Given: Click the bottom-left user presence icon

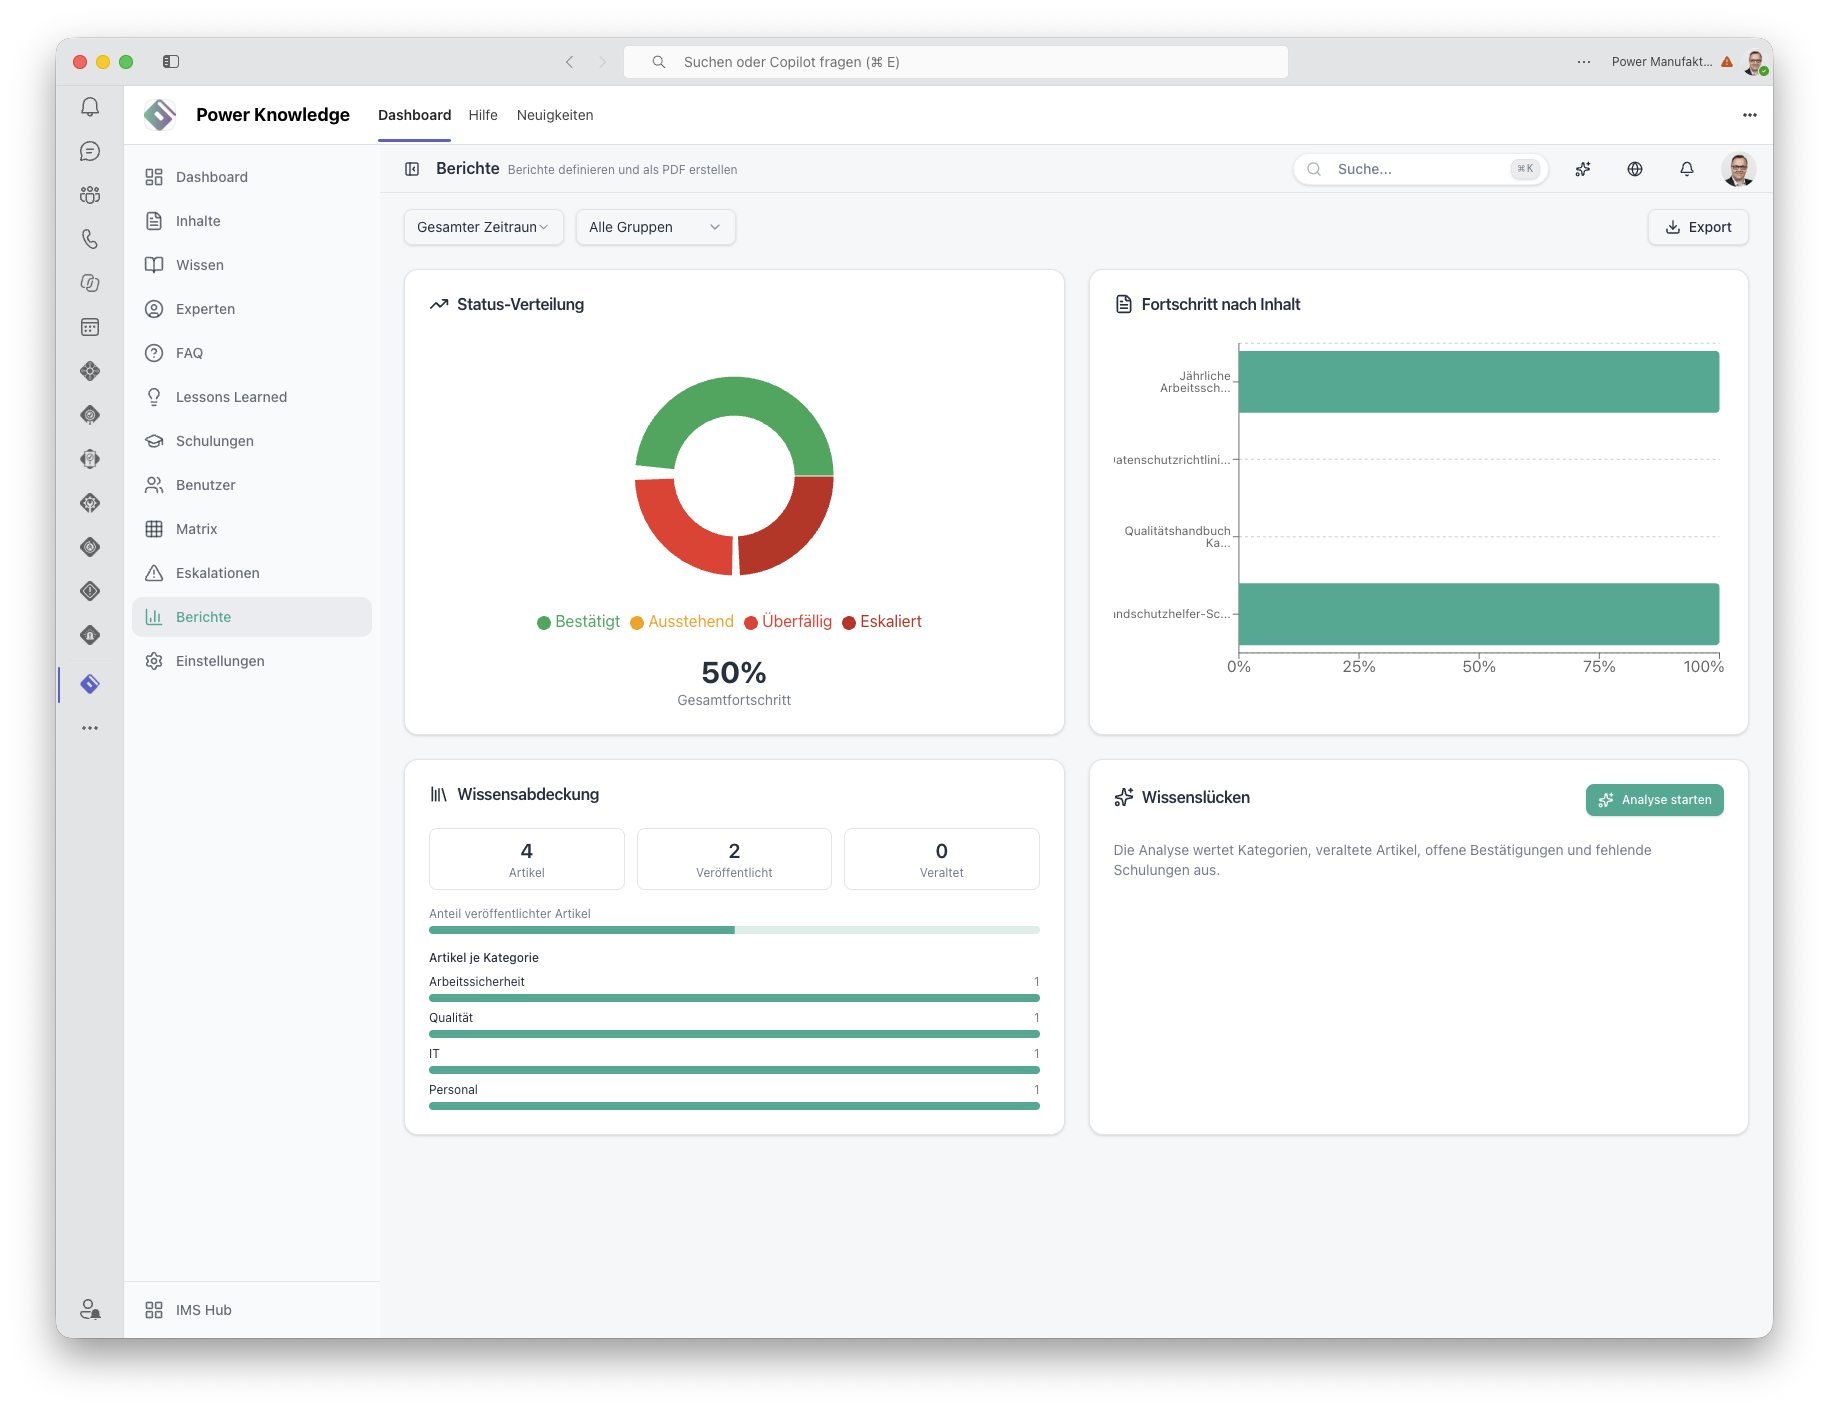Looking at the screenshot, I should [90, 1309].
